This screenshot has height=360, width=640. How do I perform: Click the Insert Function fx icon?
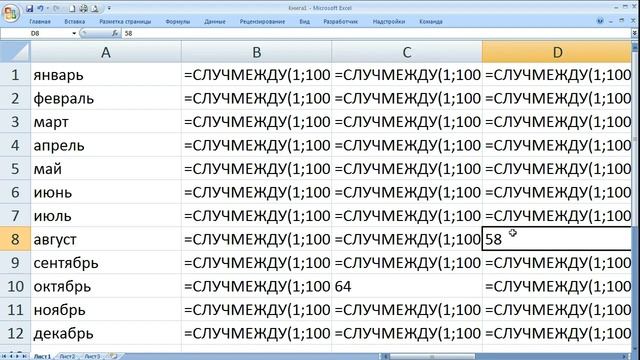(115, 33)
